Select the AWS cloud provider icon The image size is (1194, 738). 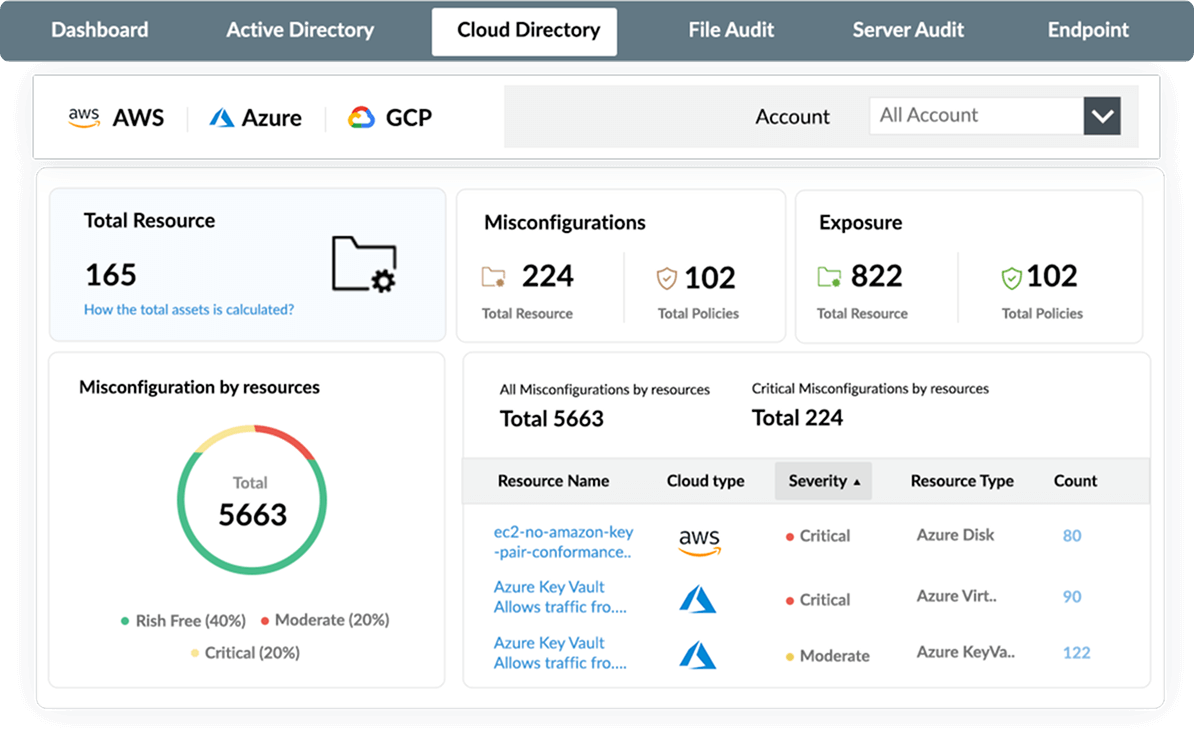point(84,117)
